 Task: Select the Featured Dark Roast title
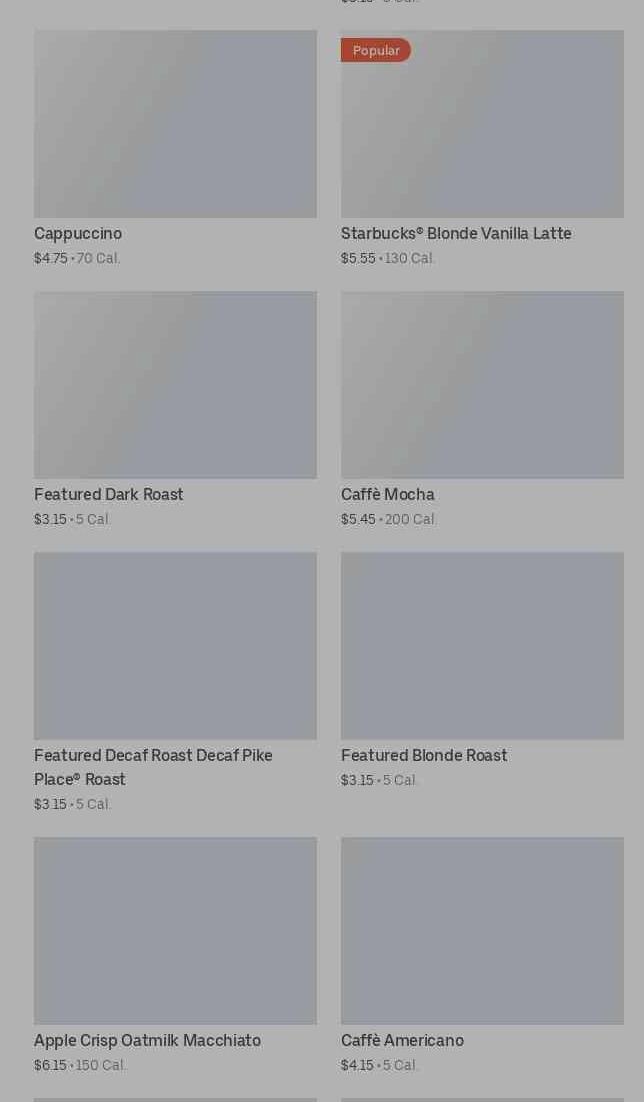(109, 495)
